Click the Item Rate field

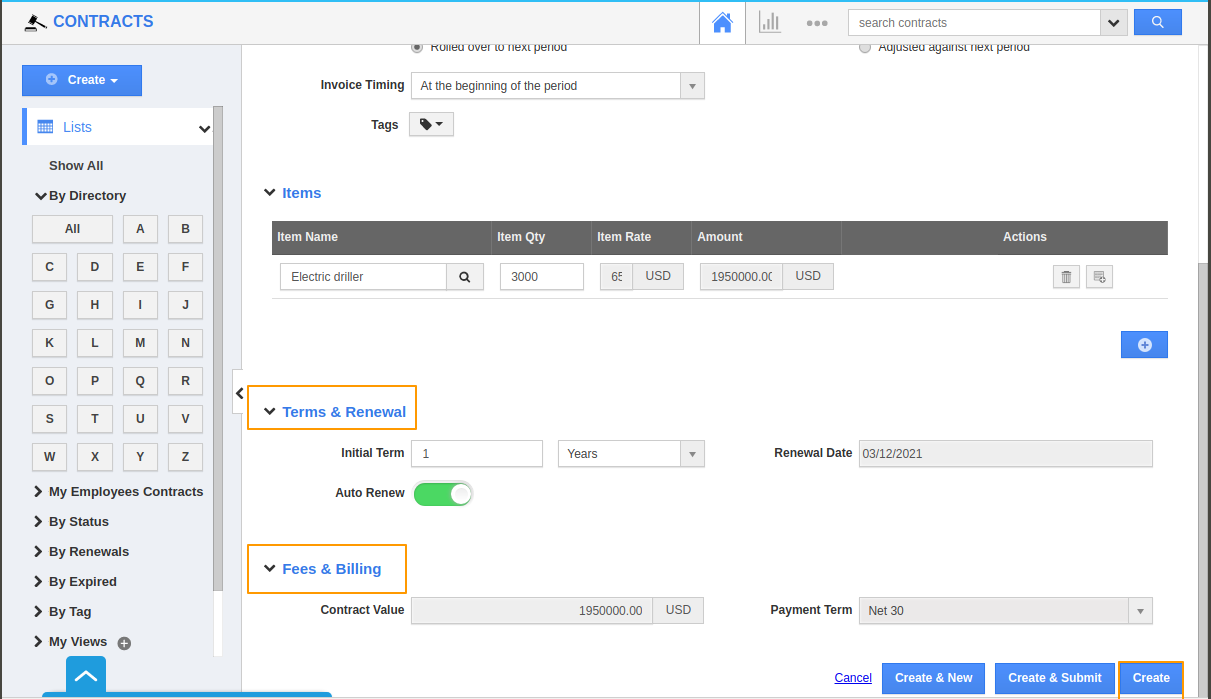click(x=617, y=277)
